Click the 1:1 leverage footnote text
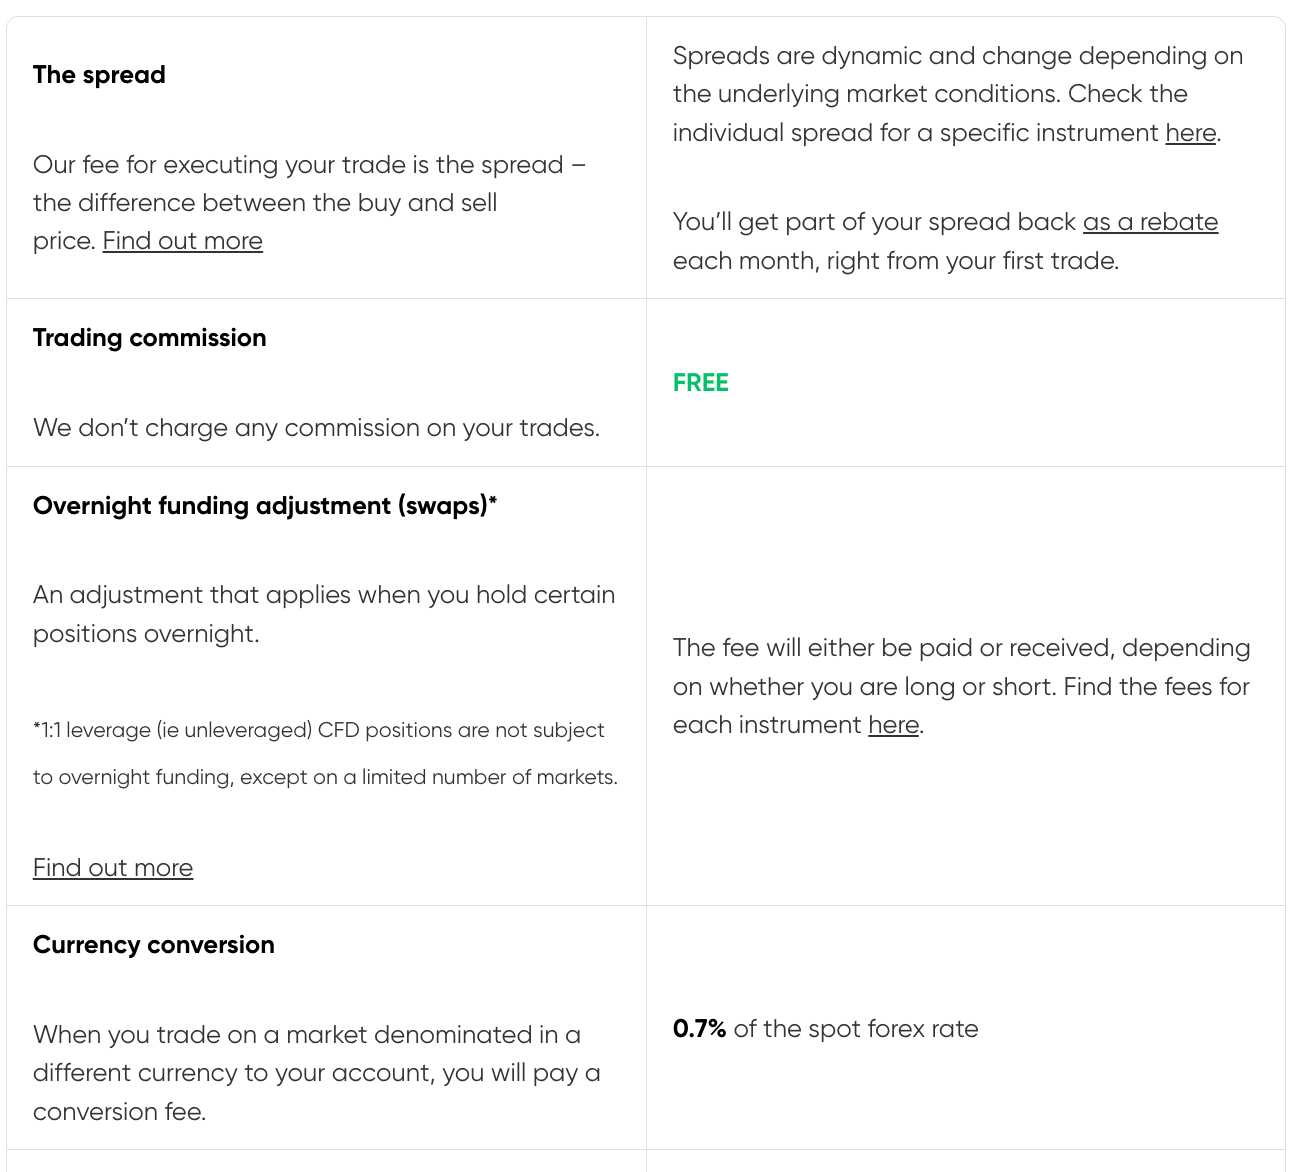Image resolution: width=1302 pixels, height=1172 pixels. [x=325, y=754]
